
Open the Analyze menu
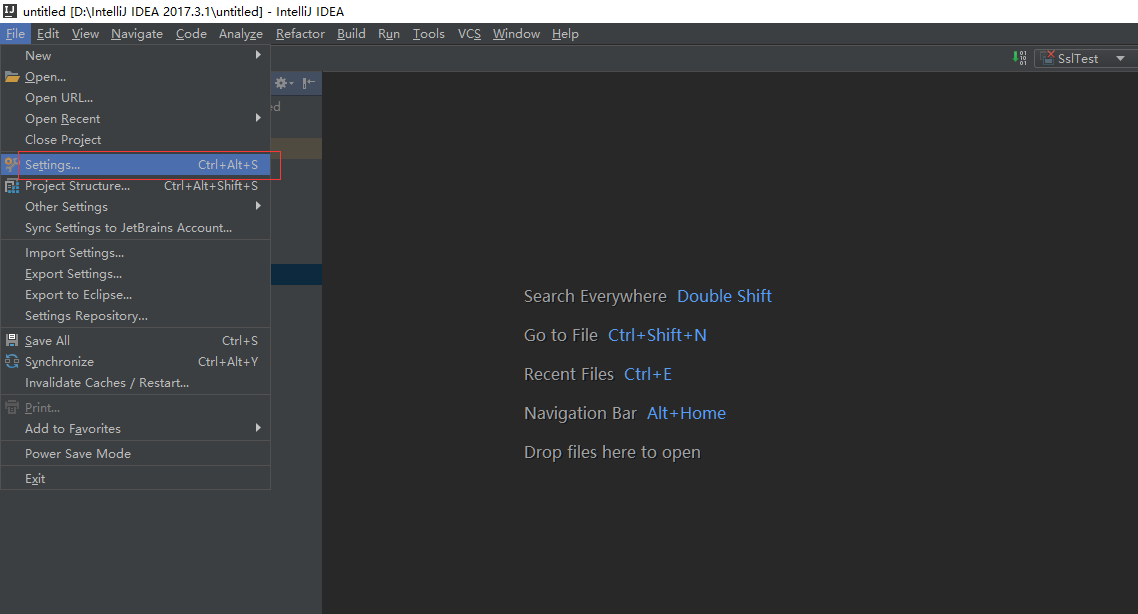pos(241,34)
